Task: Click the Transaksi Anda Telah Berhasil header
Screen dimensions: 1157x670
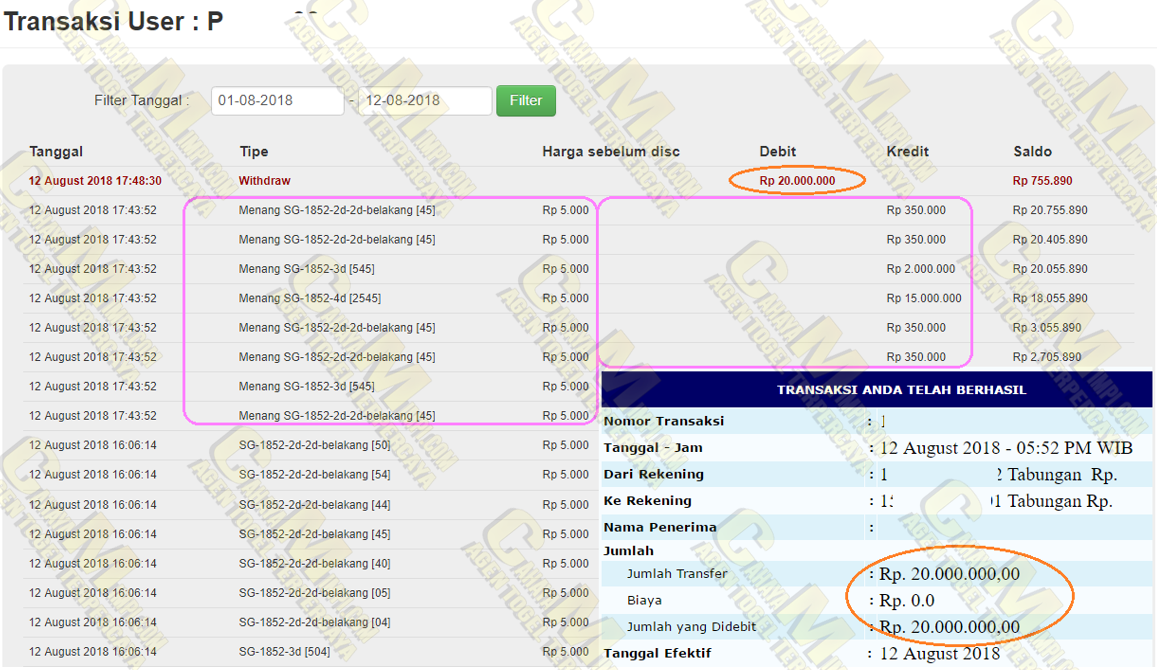Action: point(900,390)
